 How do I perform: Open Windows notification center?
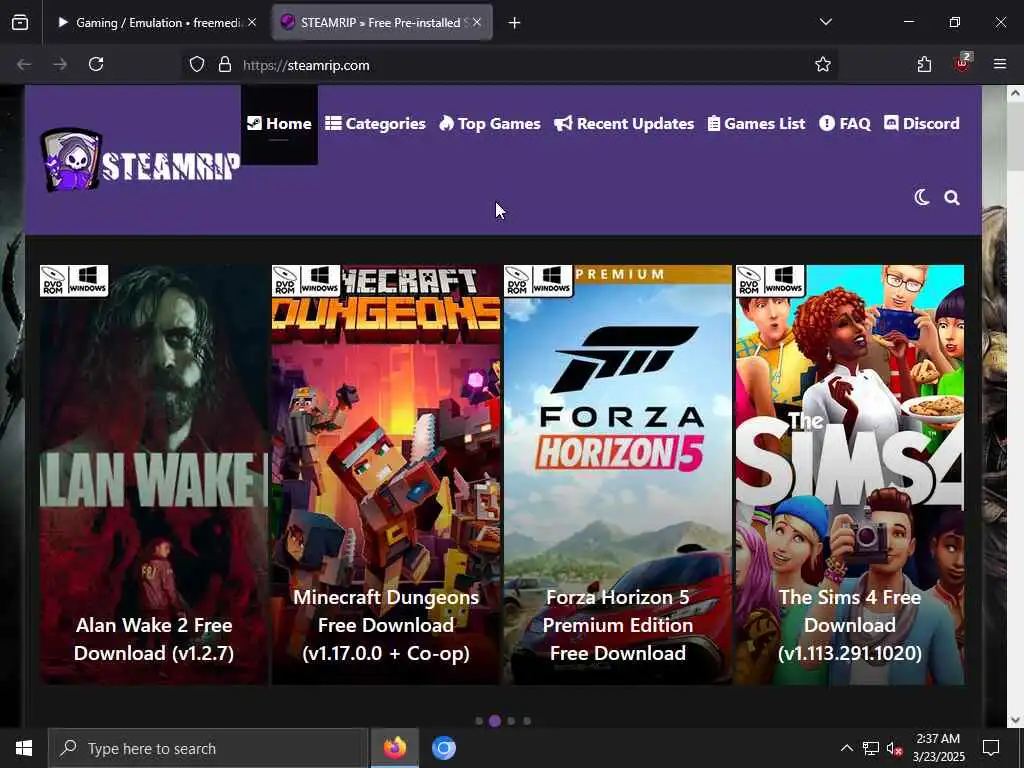(991, 748)
